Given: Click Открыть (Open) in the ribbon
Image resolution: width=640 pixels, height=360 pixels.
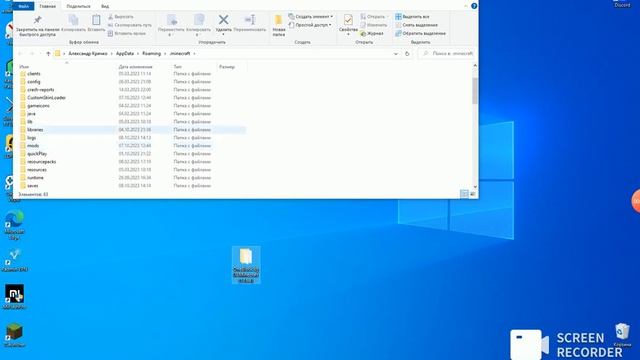Looking at the screenshot, I should point(373,16).
